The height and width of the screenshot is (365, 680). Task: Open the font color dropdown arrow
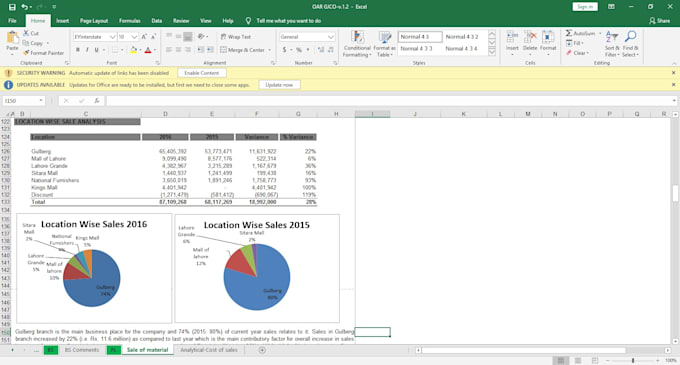pyautogui.click(x=155, y=50)
